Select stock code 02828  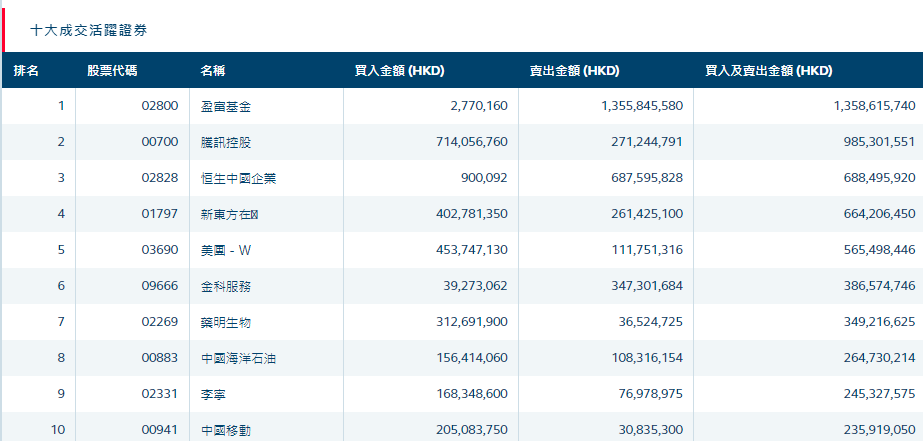[x=160, y=178]
